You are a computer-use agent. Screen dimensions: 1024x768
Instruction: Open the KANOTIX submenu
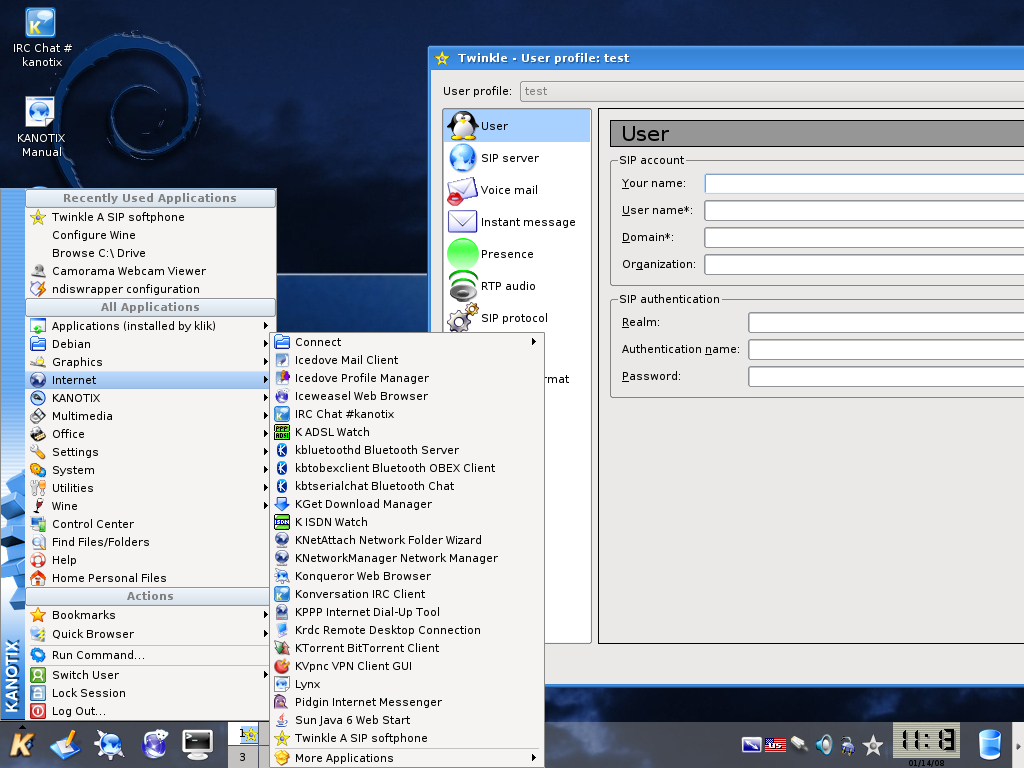click(x=150, y=398)
